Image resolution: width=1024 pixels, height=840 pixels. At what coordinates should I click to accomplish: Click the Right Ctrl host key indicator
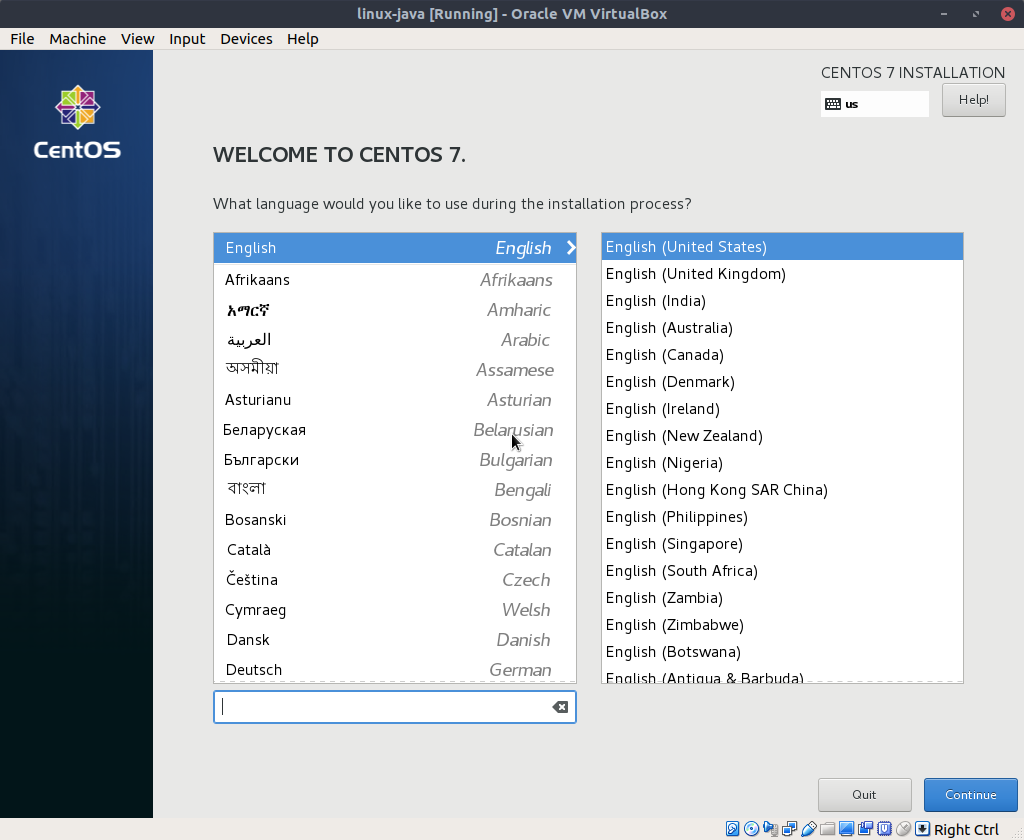[x=966, y=830]
